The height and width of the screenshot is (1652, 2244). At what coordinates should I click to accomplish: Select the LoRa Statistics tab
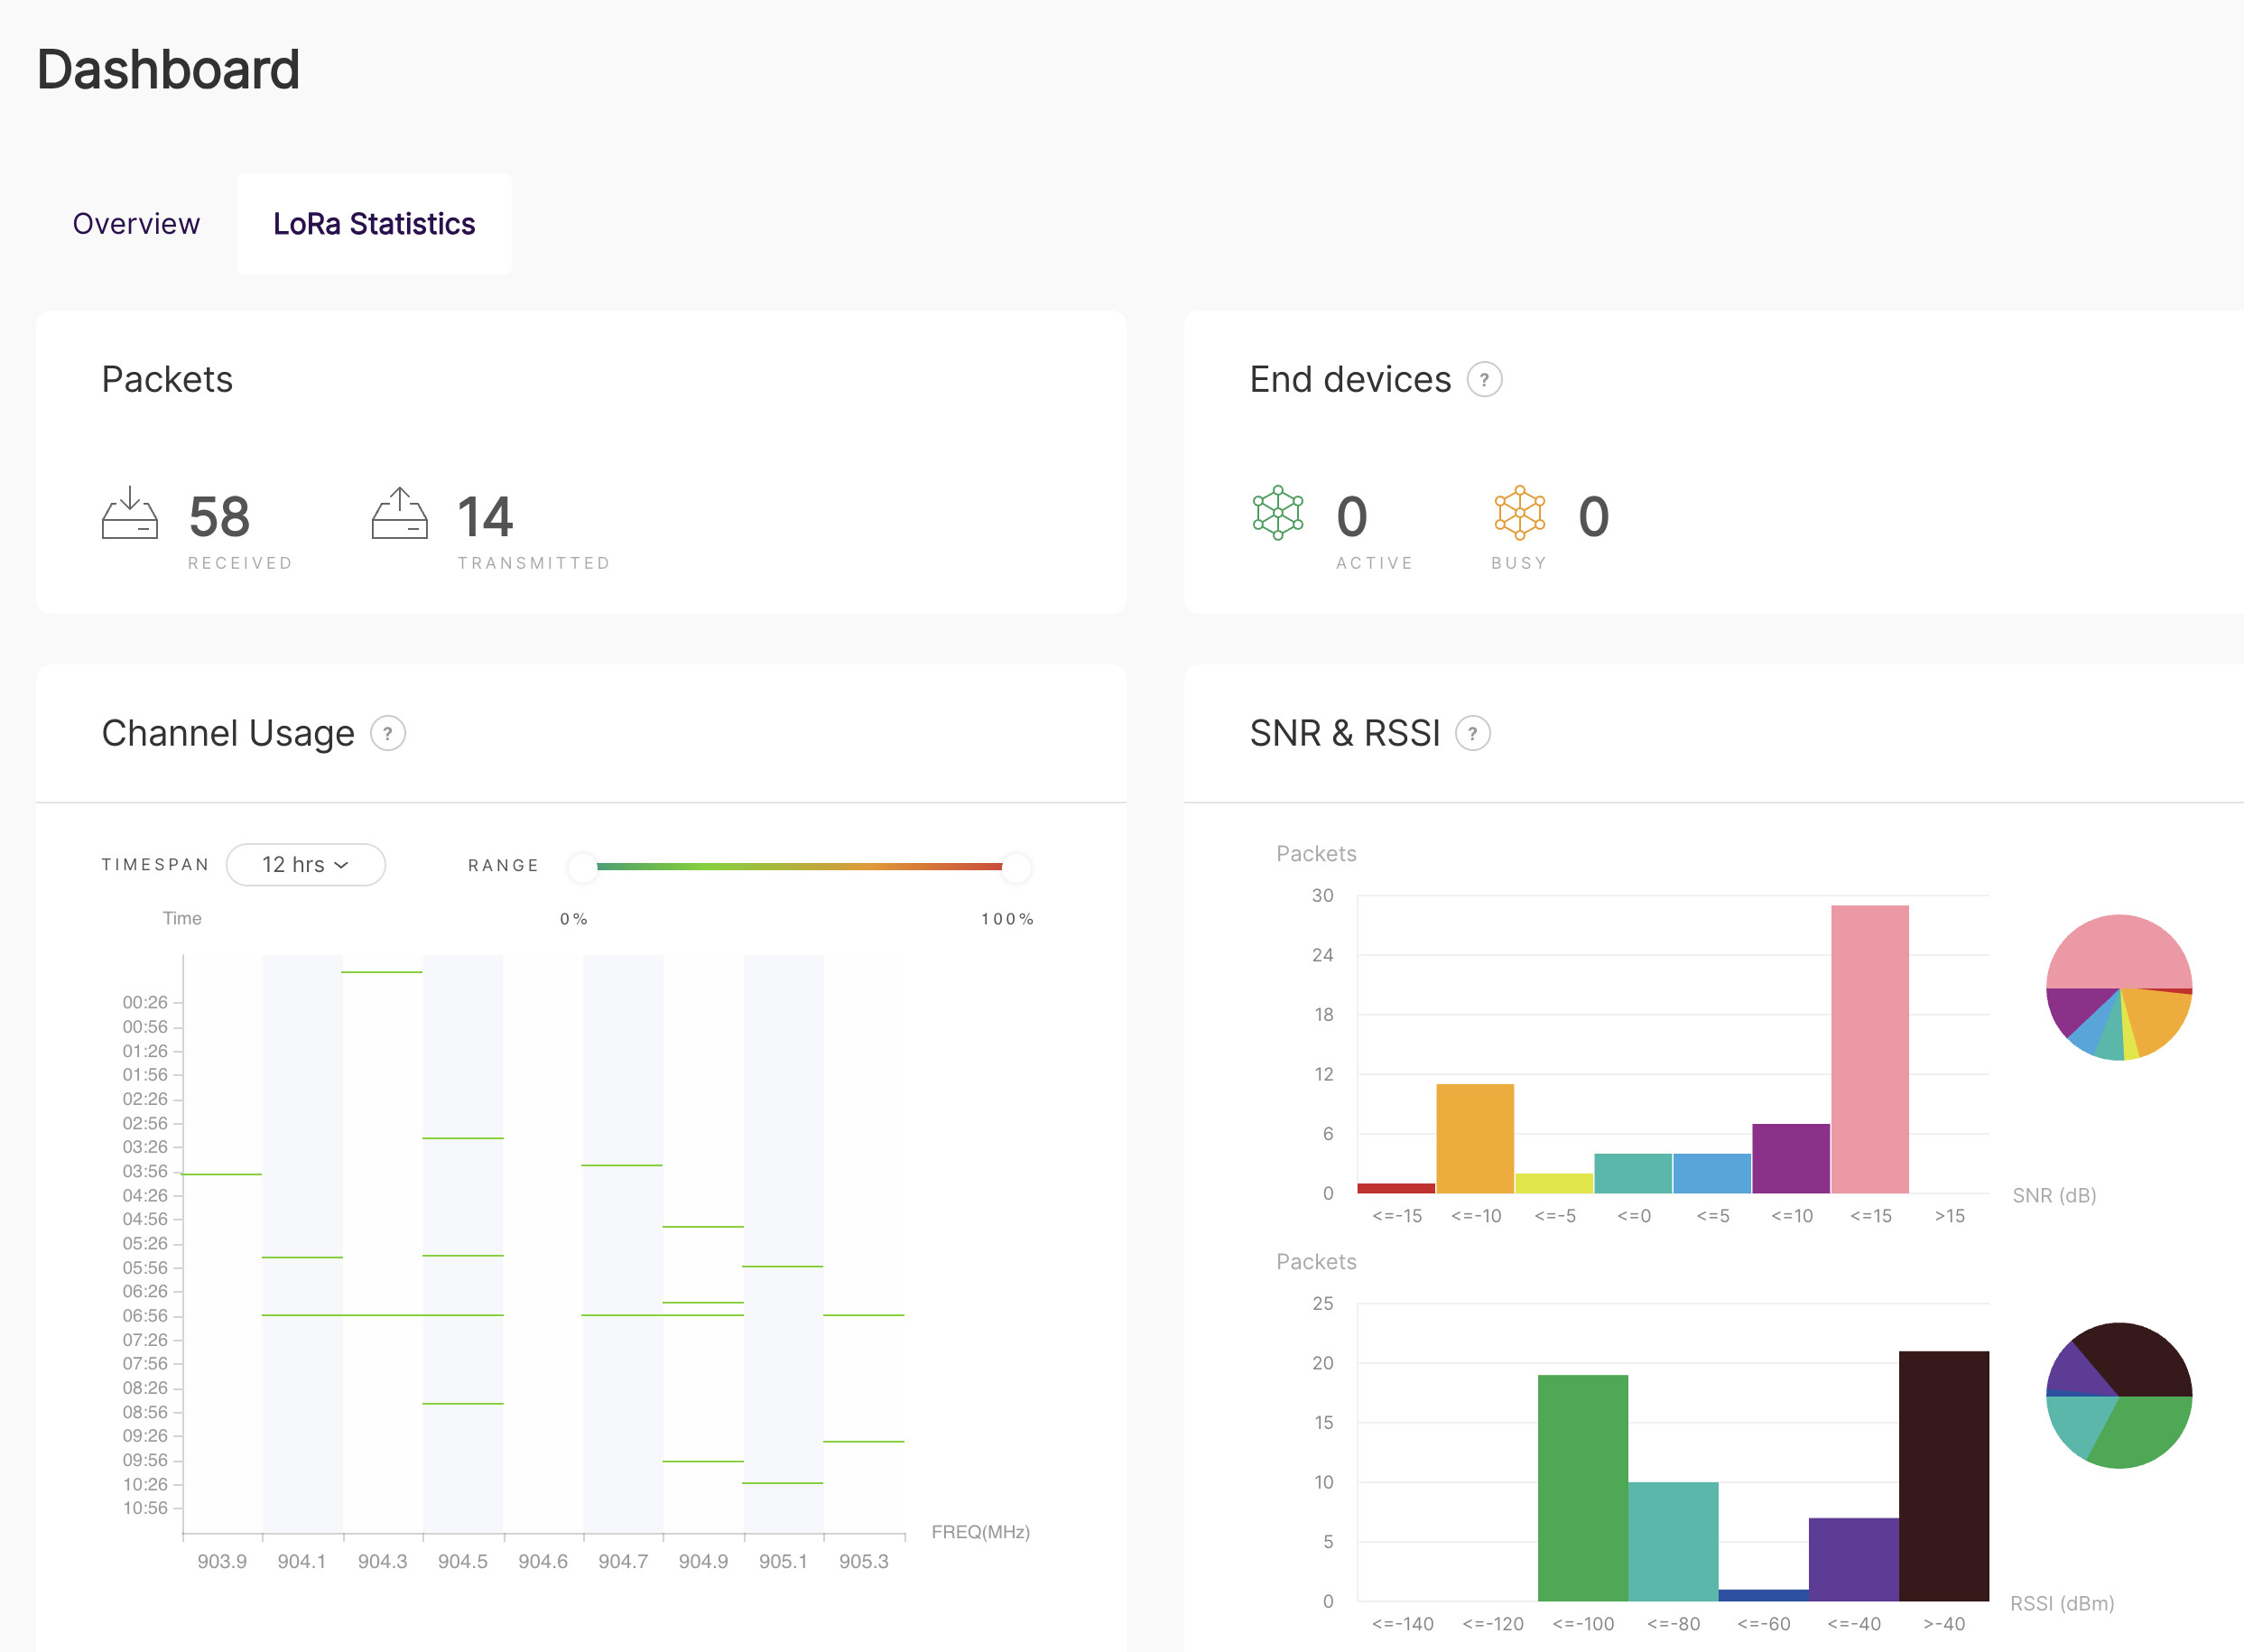click(x=374, y=224)
